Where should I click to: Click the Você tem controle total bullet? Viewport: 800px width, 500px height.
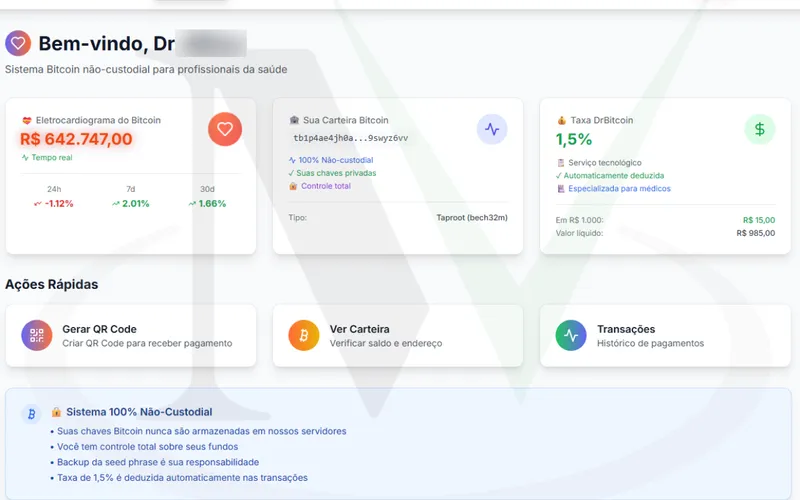[x=147, y=447]
